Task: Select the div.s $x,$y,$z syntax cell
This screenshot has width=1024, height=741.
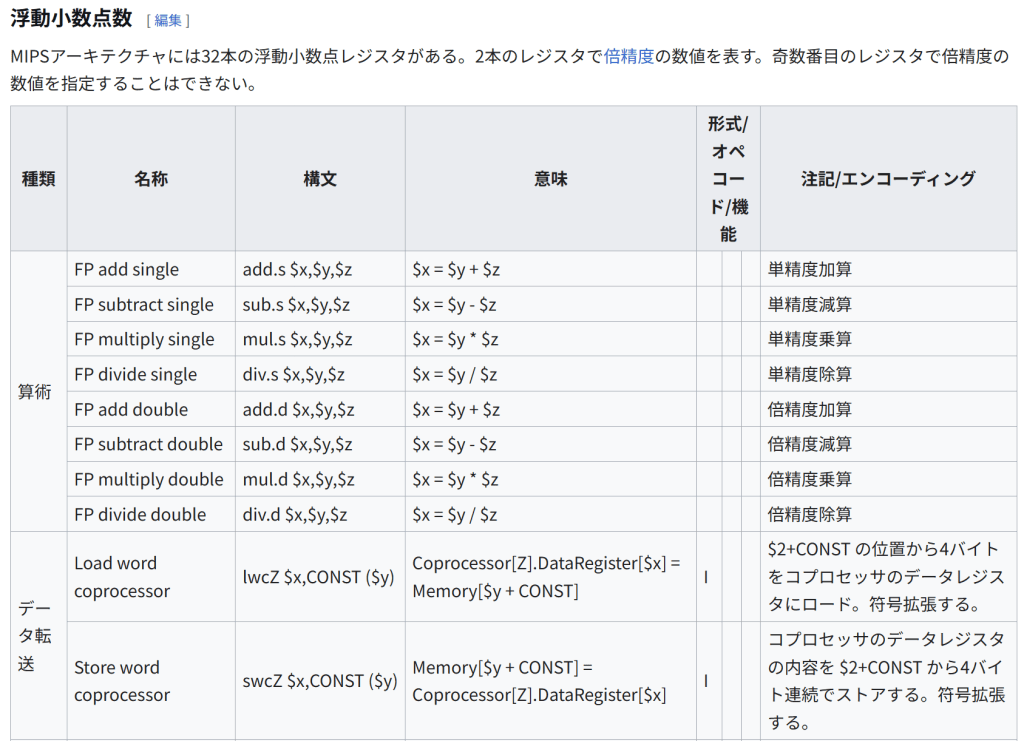Action: (x=294, y=375)
